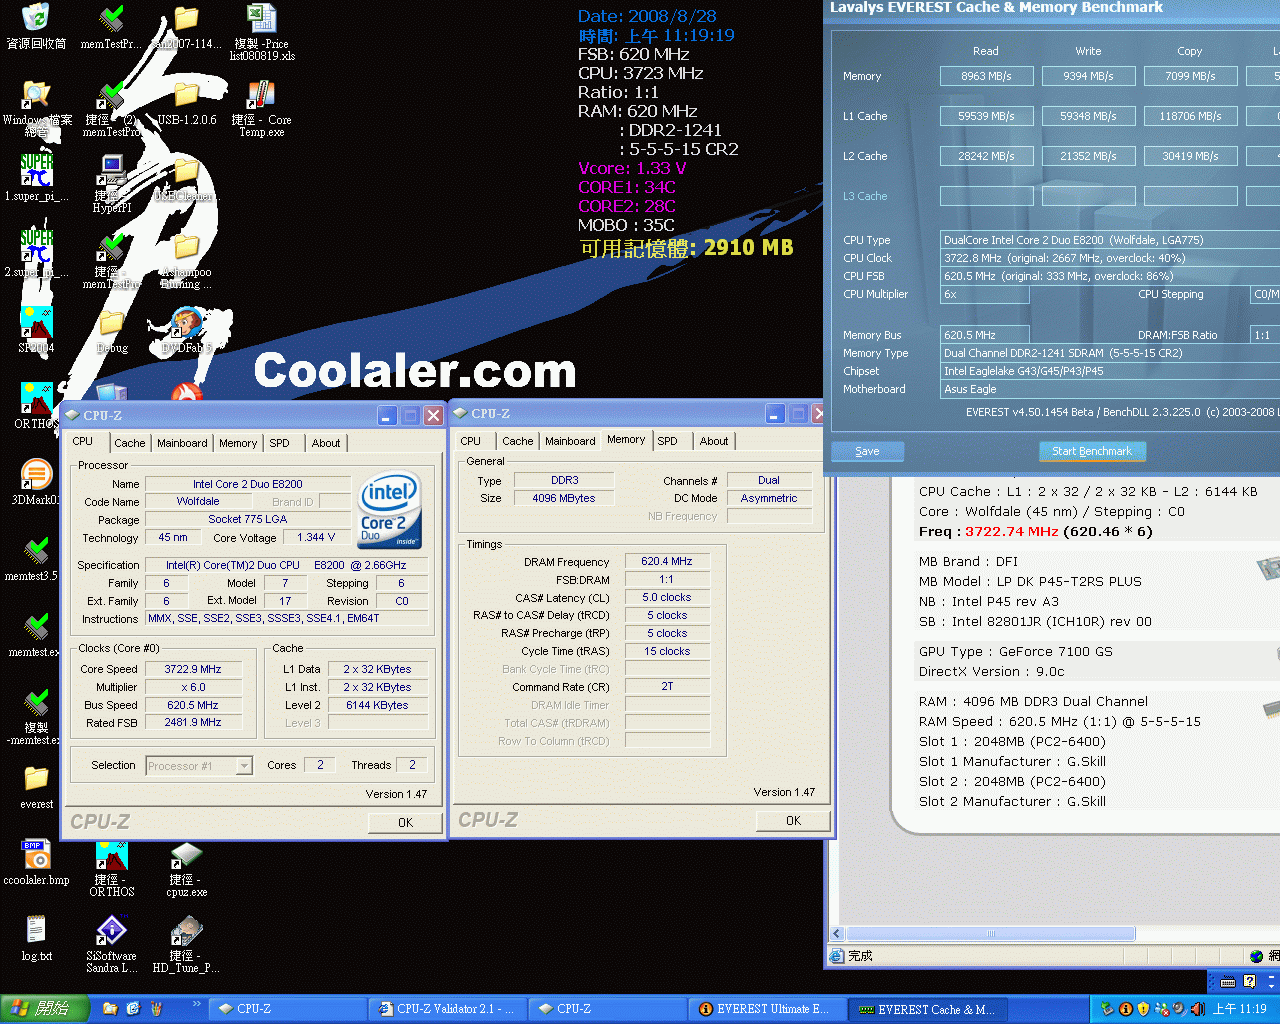Open the everest folder icon

click(x=36, y=778)
